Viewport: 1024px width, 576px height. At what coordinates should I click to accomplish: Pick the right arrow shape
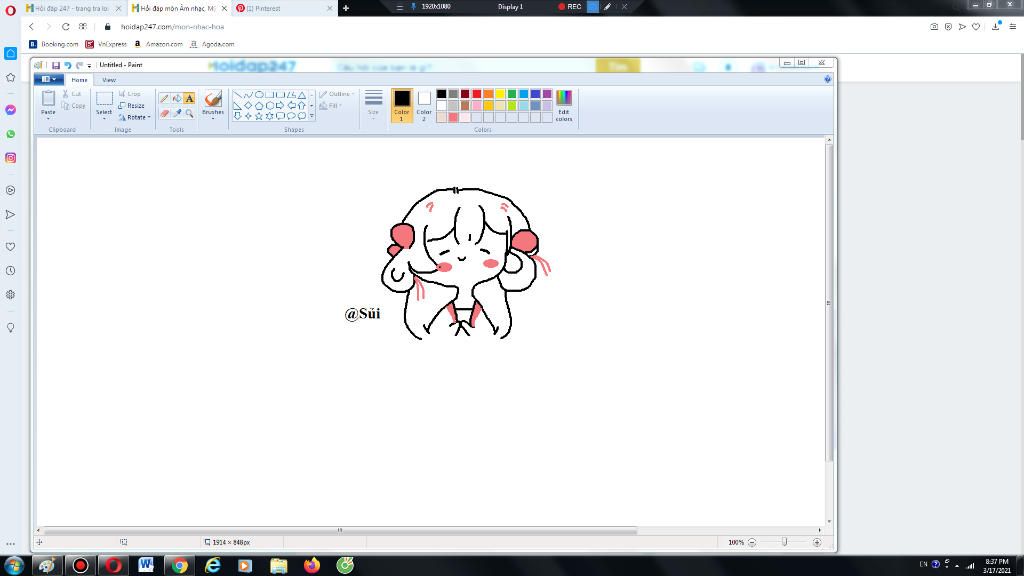pyautogui.click(x=280, y=105)
